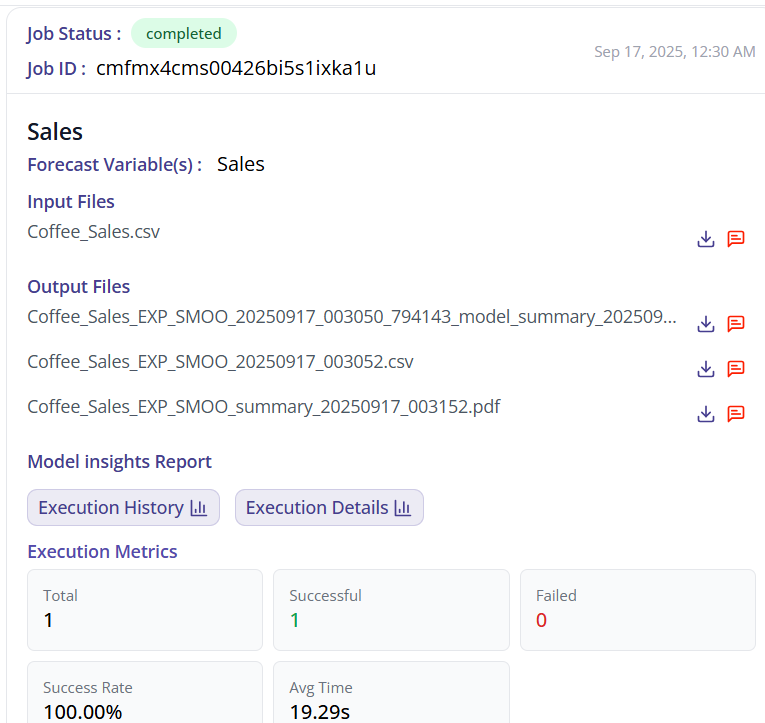The height and width of the screenshot is (723, 765).
Task: Click the Failed executions metric card
Action: point(637,610)
